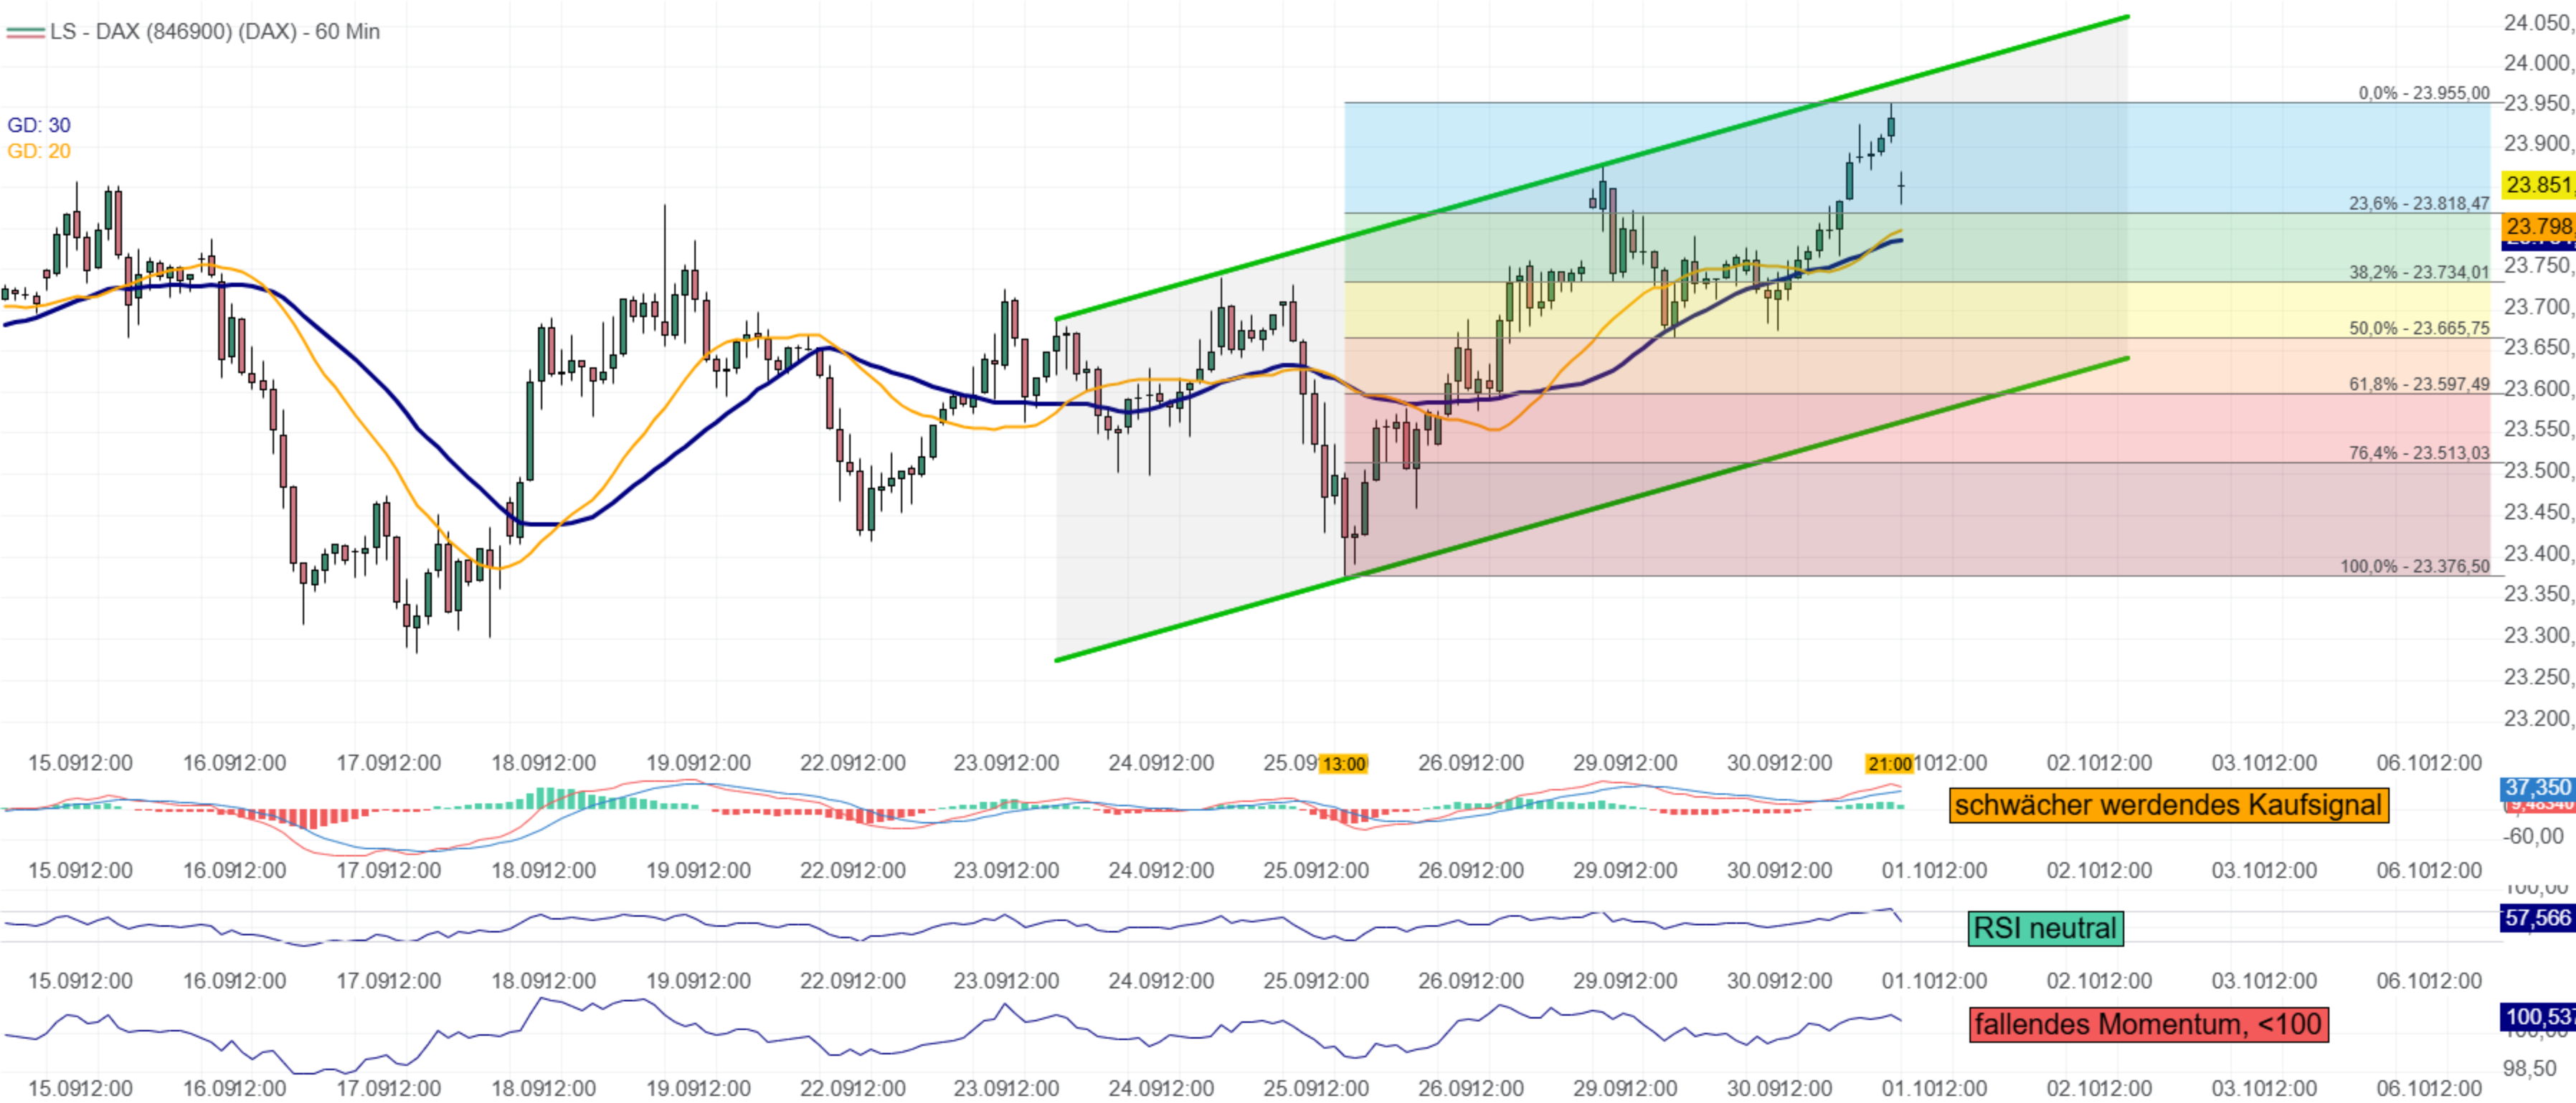
Task: Click the orange 13:00 time marker
Action: (1343, 764)
